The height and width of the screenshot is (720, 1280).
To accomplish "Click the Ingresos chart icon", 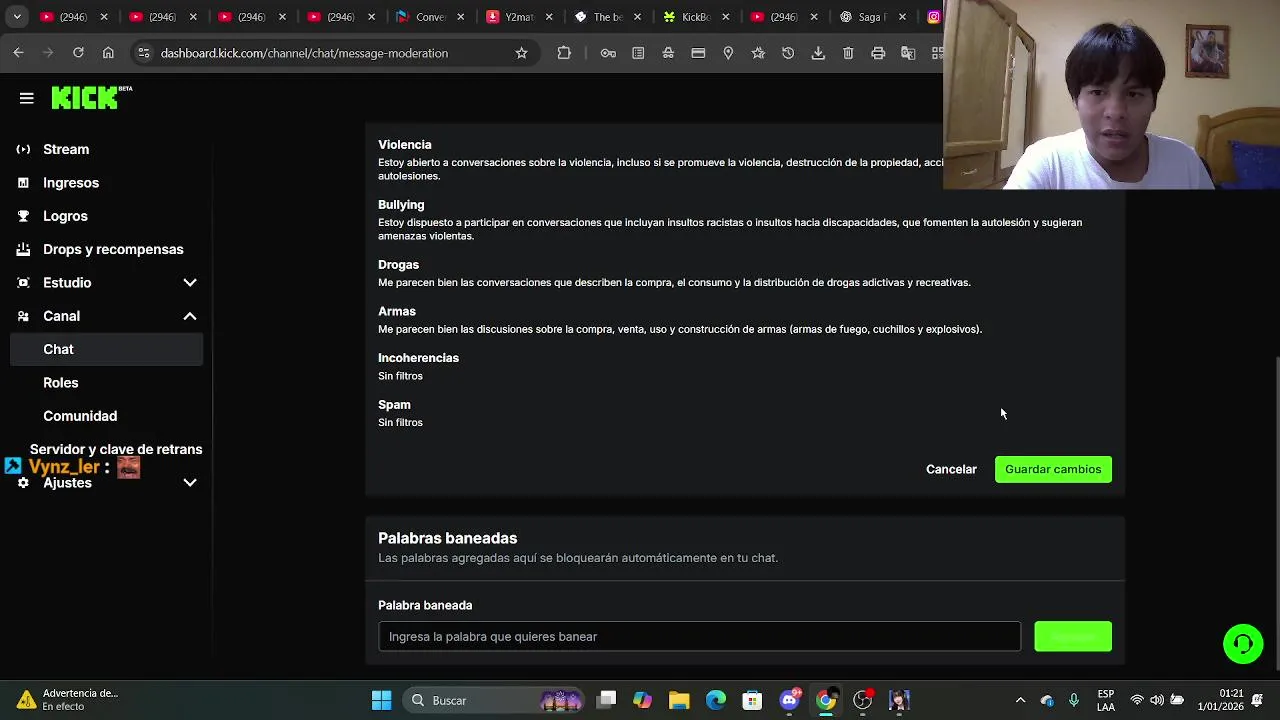I will pyautogui.click(x=23, y=183).
